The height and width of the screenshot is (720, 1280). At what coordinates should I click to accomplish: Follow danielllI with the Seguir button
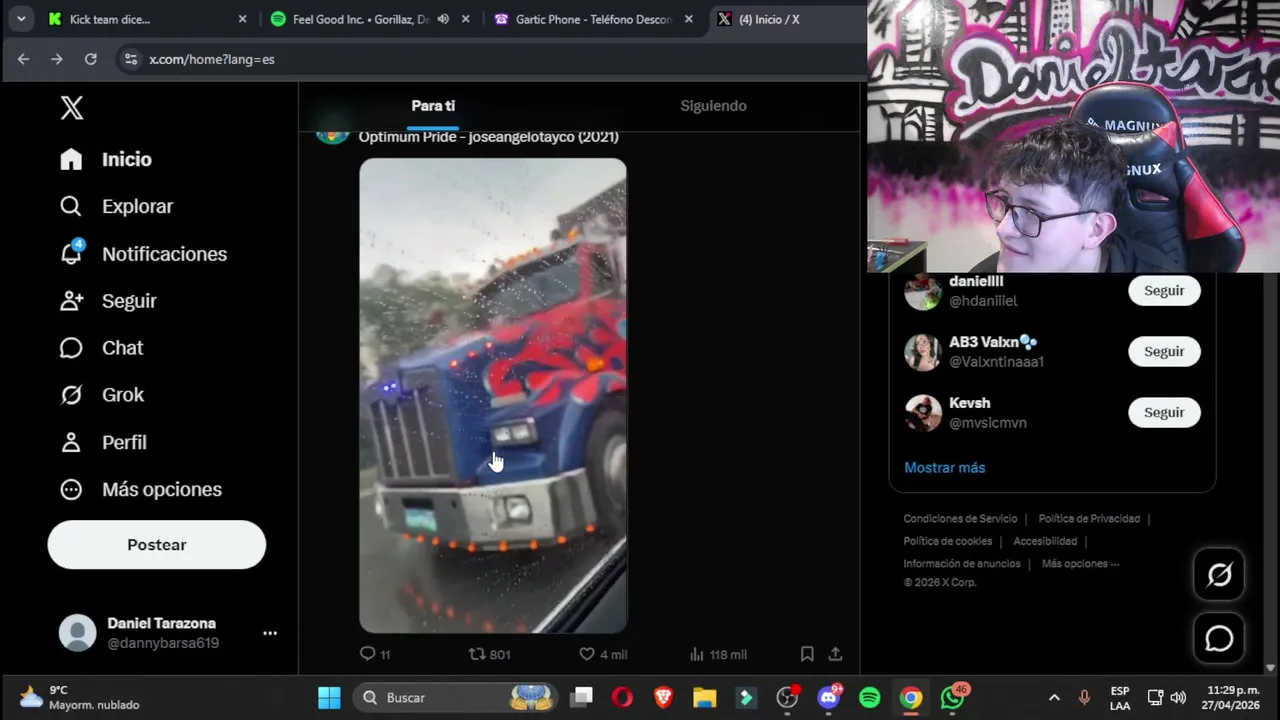point(1164,291)
